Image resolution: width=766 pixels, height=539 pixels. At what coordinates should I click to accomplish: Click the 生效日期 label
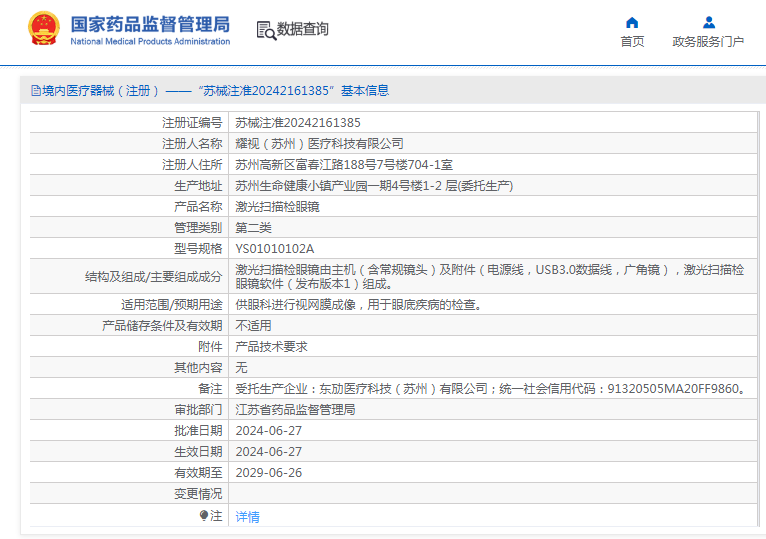[x=198, y=452]
